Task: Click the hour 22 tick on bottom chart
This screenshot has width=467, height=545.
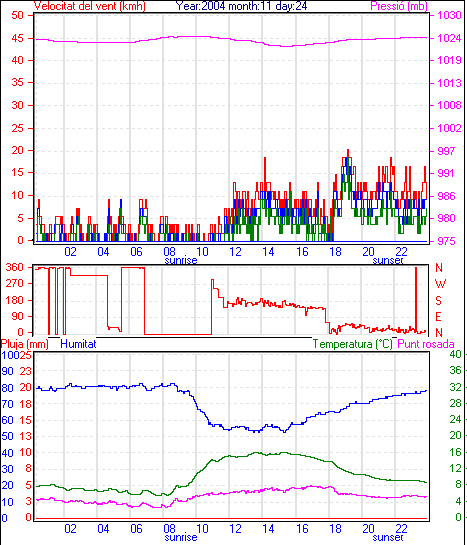Action: [x=401, y=529]
